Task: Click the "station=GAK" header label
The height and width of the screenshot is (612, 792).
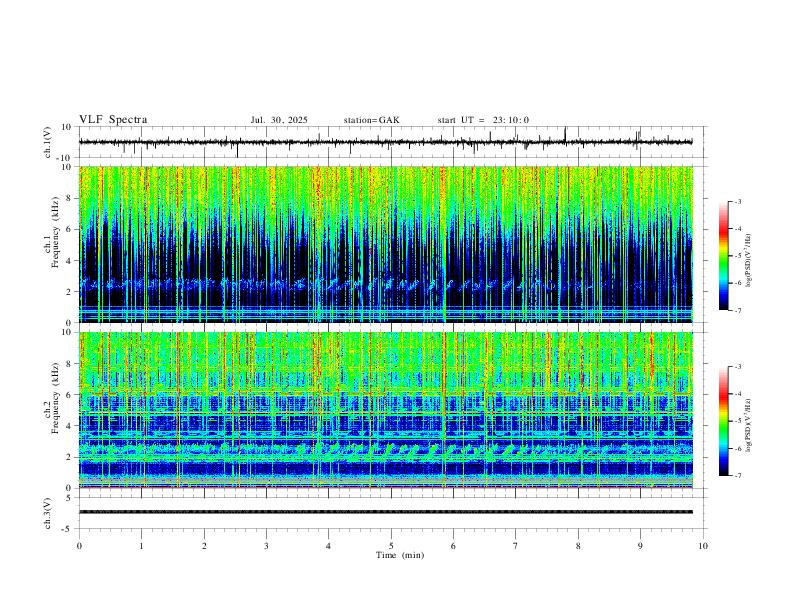Action: tap(371, 120)
